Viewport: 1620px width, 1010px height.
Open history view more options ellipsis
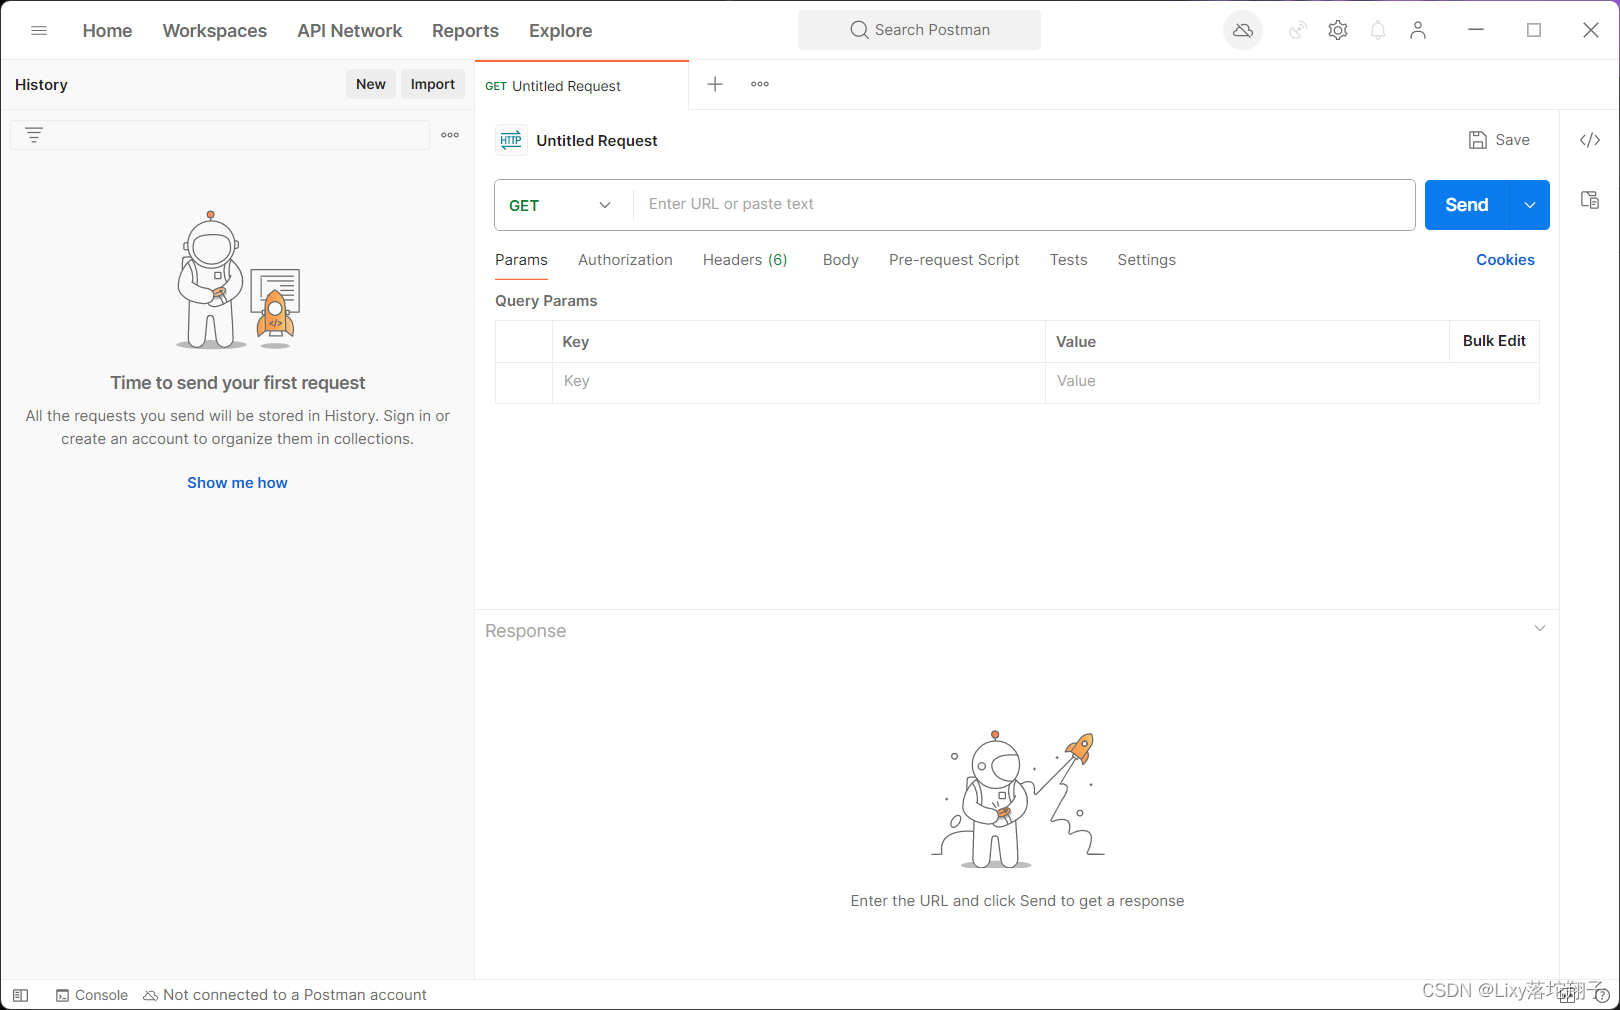point(450,135)
